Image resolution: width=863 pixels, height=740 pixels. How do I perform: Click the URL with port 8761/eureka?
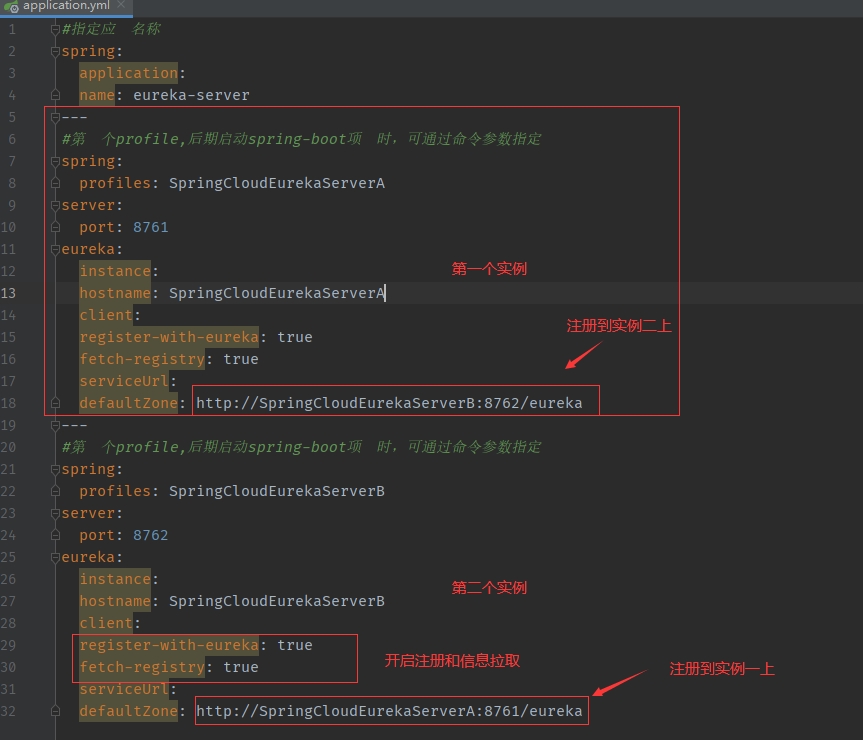[x=389, y=711]
